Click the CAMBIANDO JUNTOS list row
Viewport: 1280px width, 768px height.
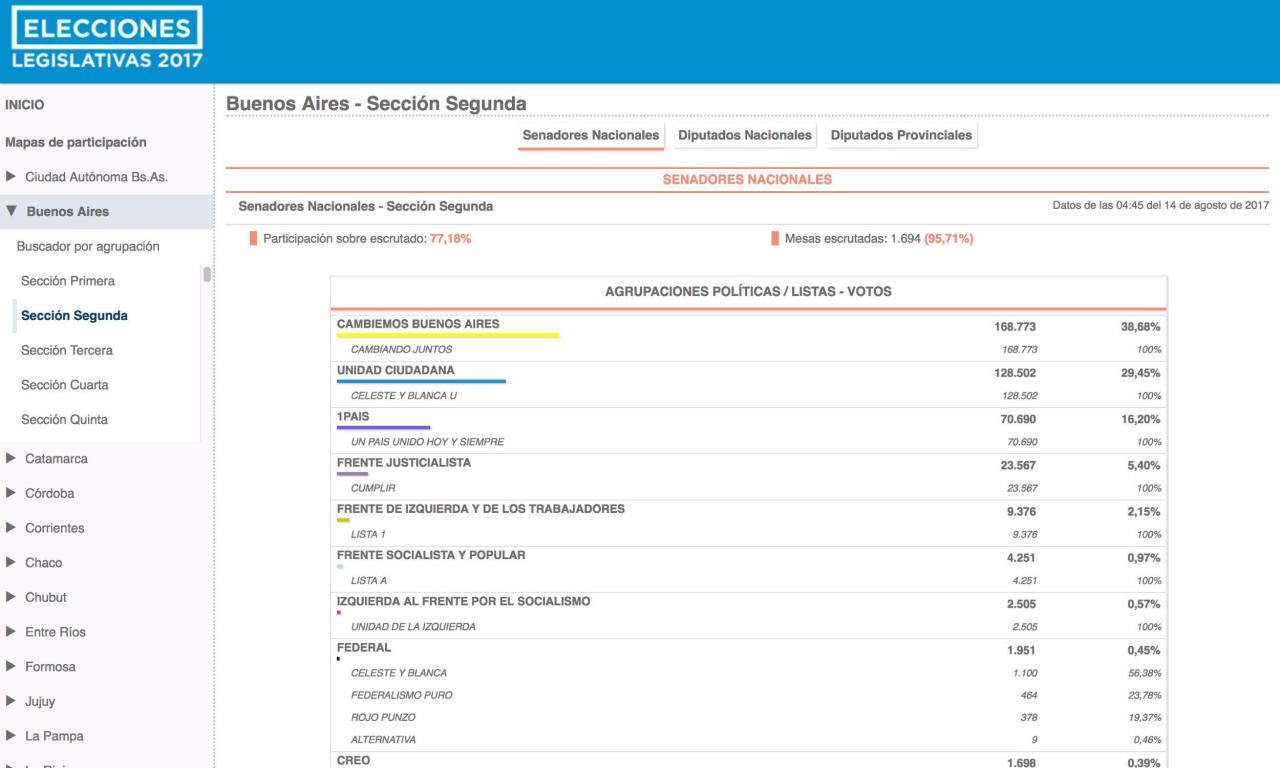[x=750, y=349]
